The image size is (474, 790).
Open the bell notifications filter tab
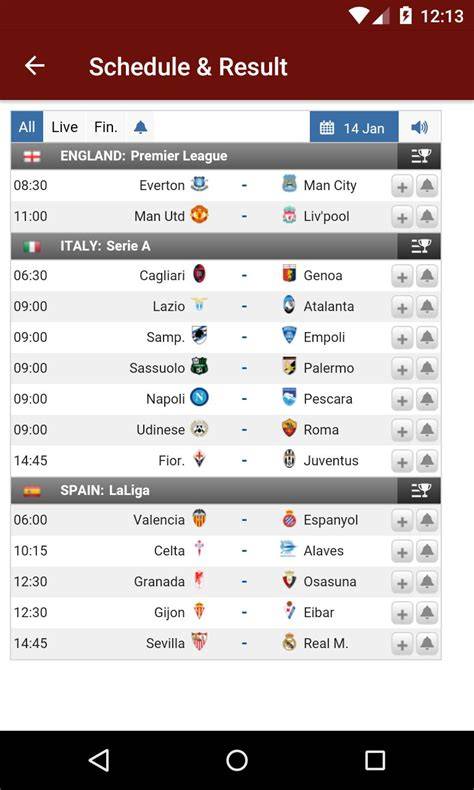(141, 127)
